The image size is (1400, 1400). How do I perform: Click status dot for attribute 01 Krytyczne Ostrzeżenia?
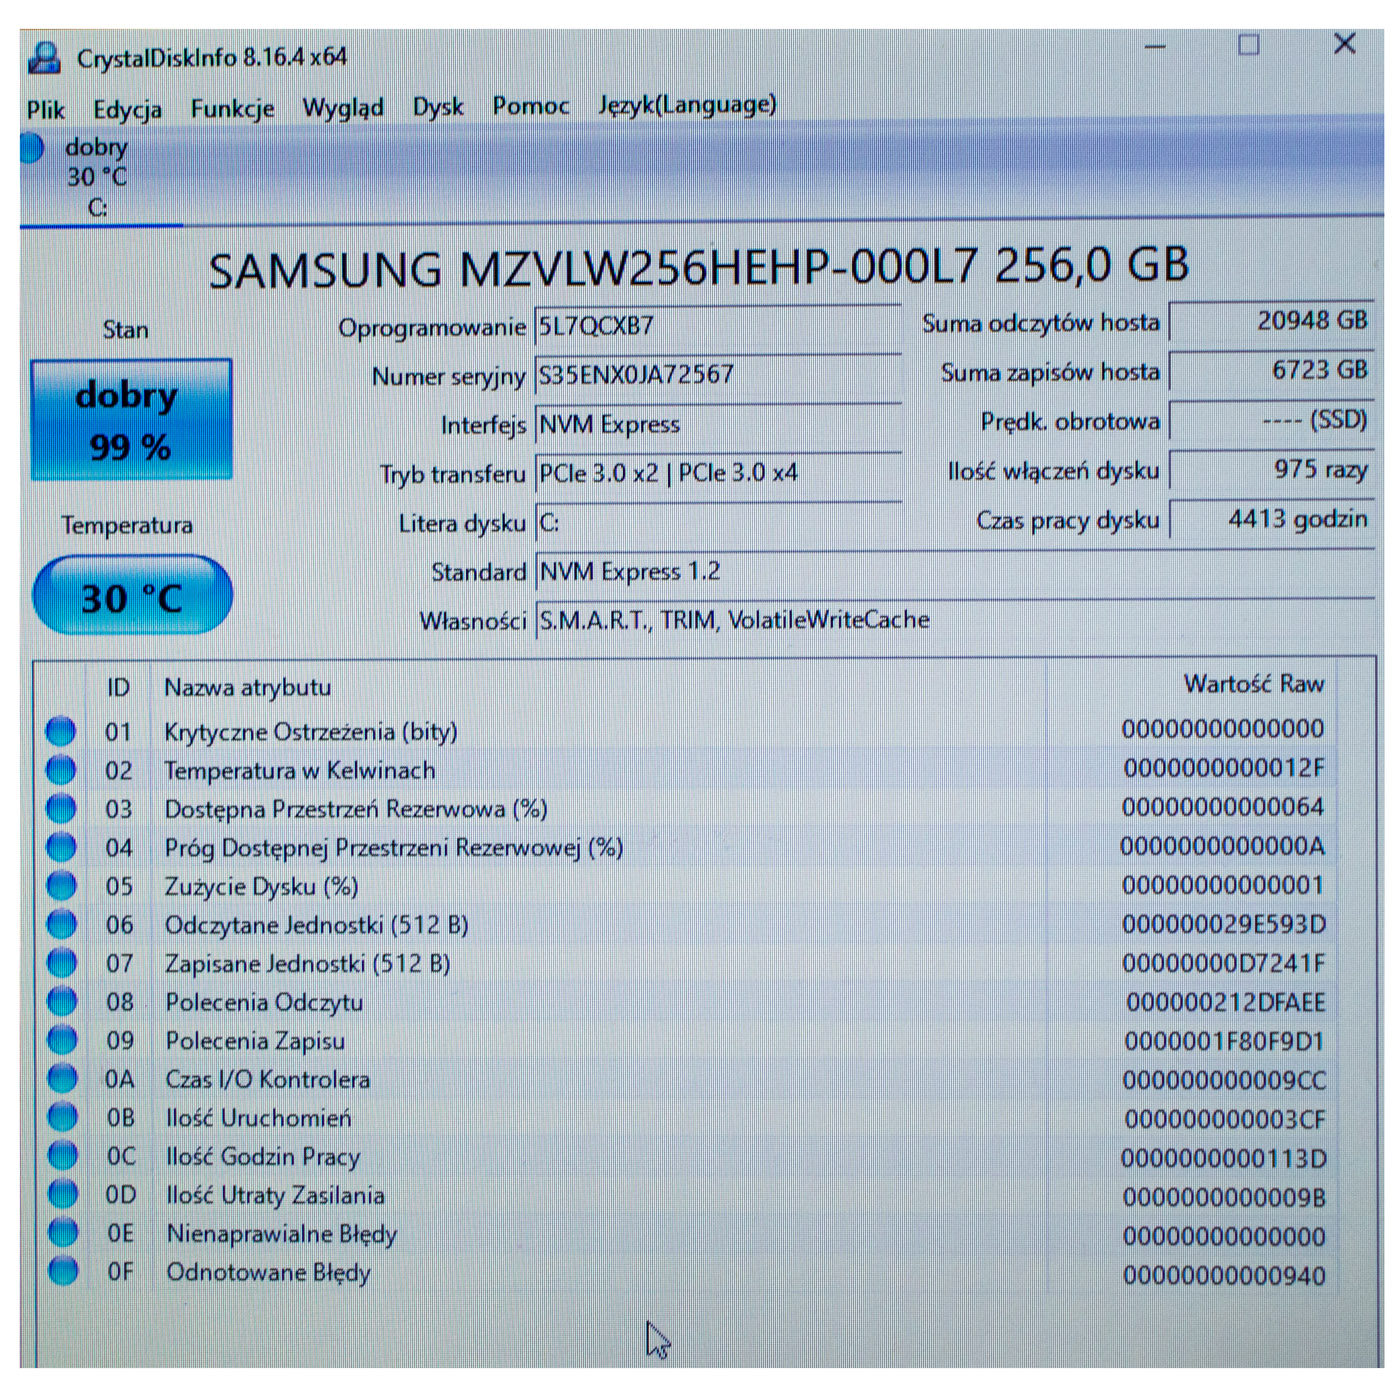(61, 731)
